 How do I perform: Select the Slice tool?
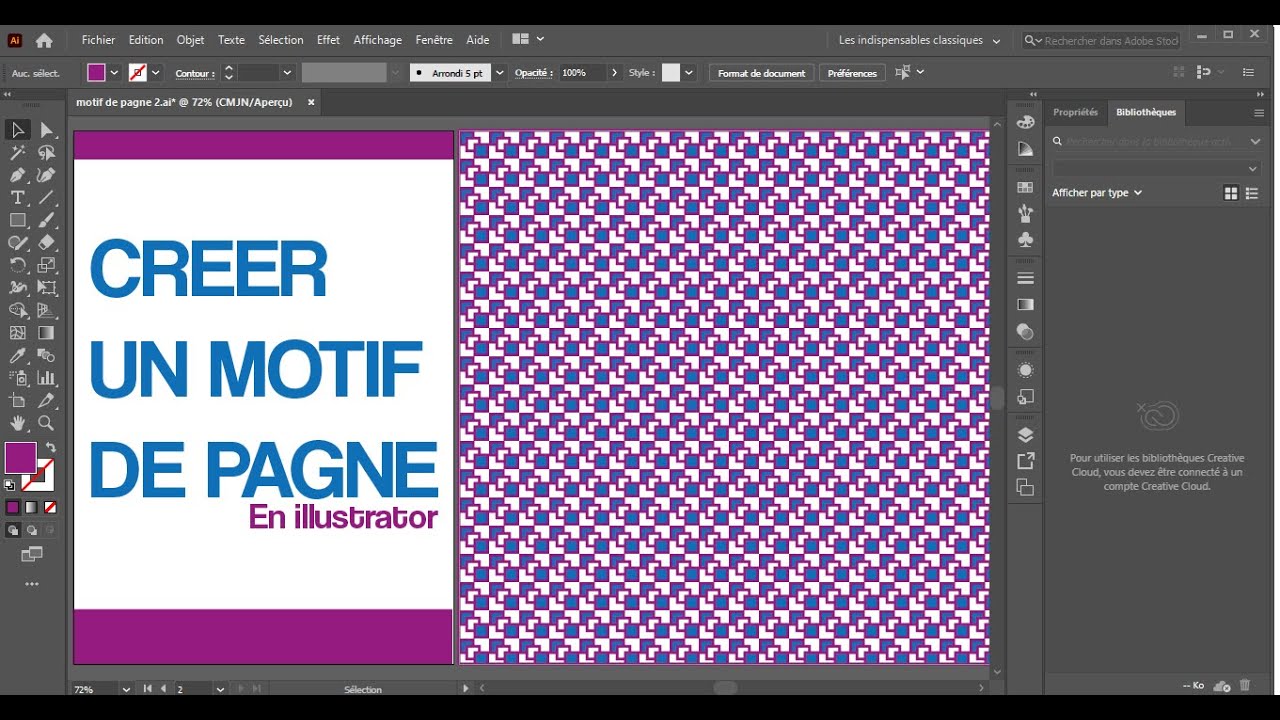pos(46,401)
